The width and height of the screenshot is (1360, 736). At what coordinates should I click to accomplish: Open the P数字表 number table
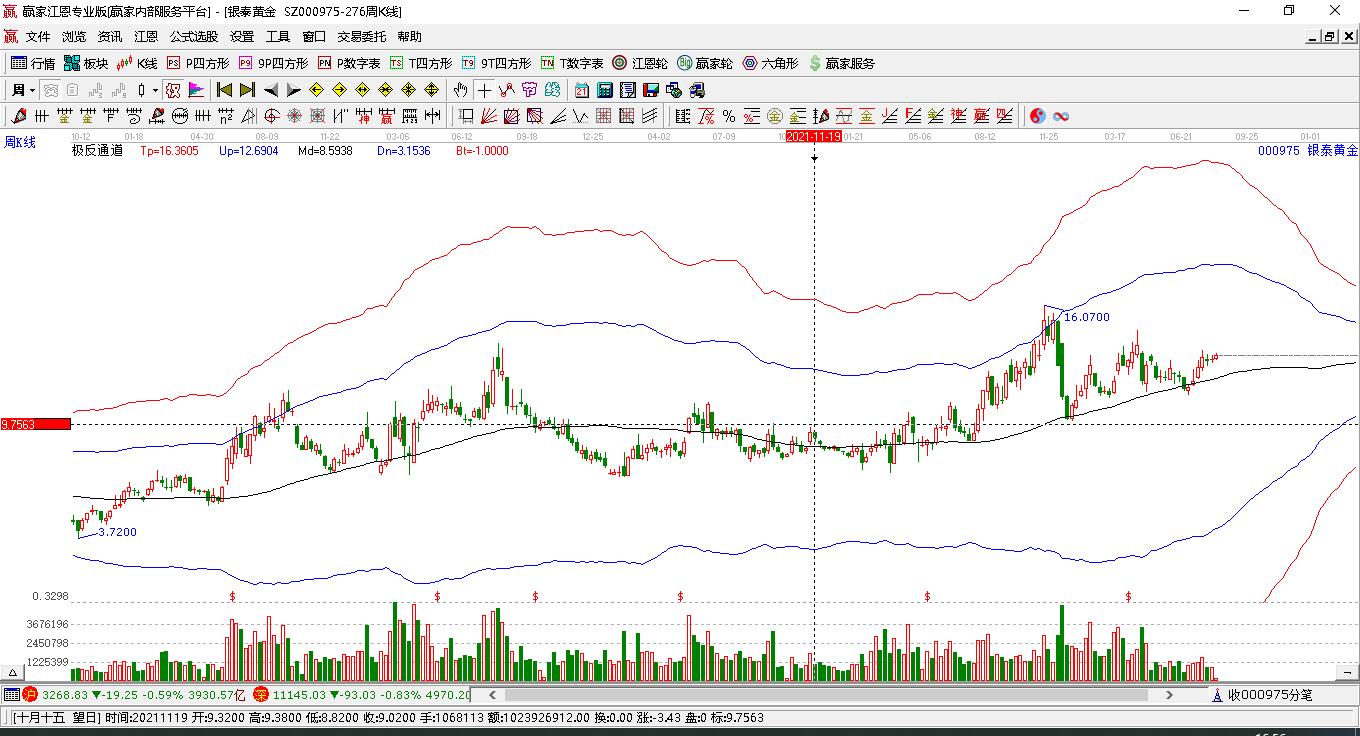click(349, 63)
